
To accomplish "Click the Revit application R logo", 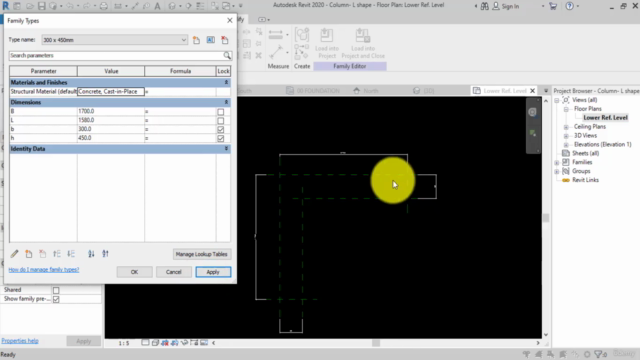I will (x=6, y=6).
